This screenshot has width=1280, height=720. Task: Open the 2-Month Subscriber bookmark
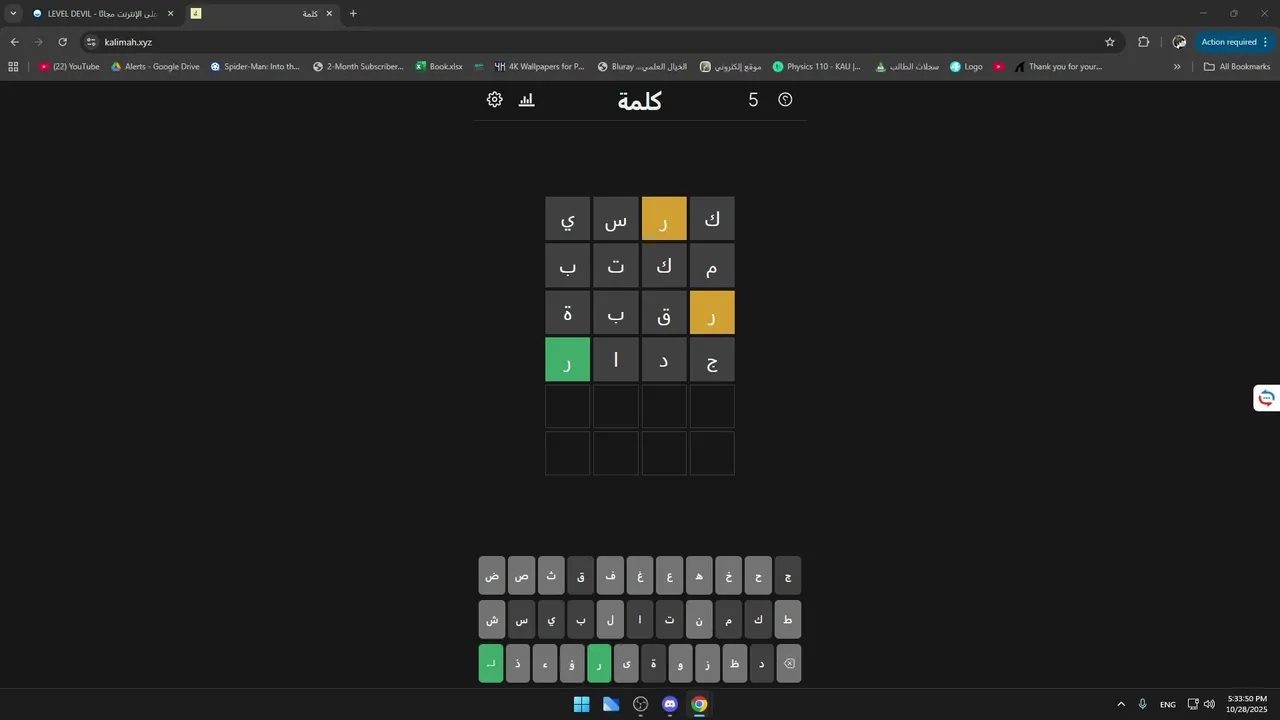pyautogui.click(x=358, y=67)
